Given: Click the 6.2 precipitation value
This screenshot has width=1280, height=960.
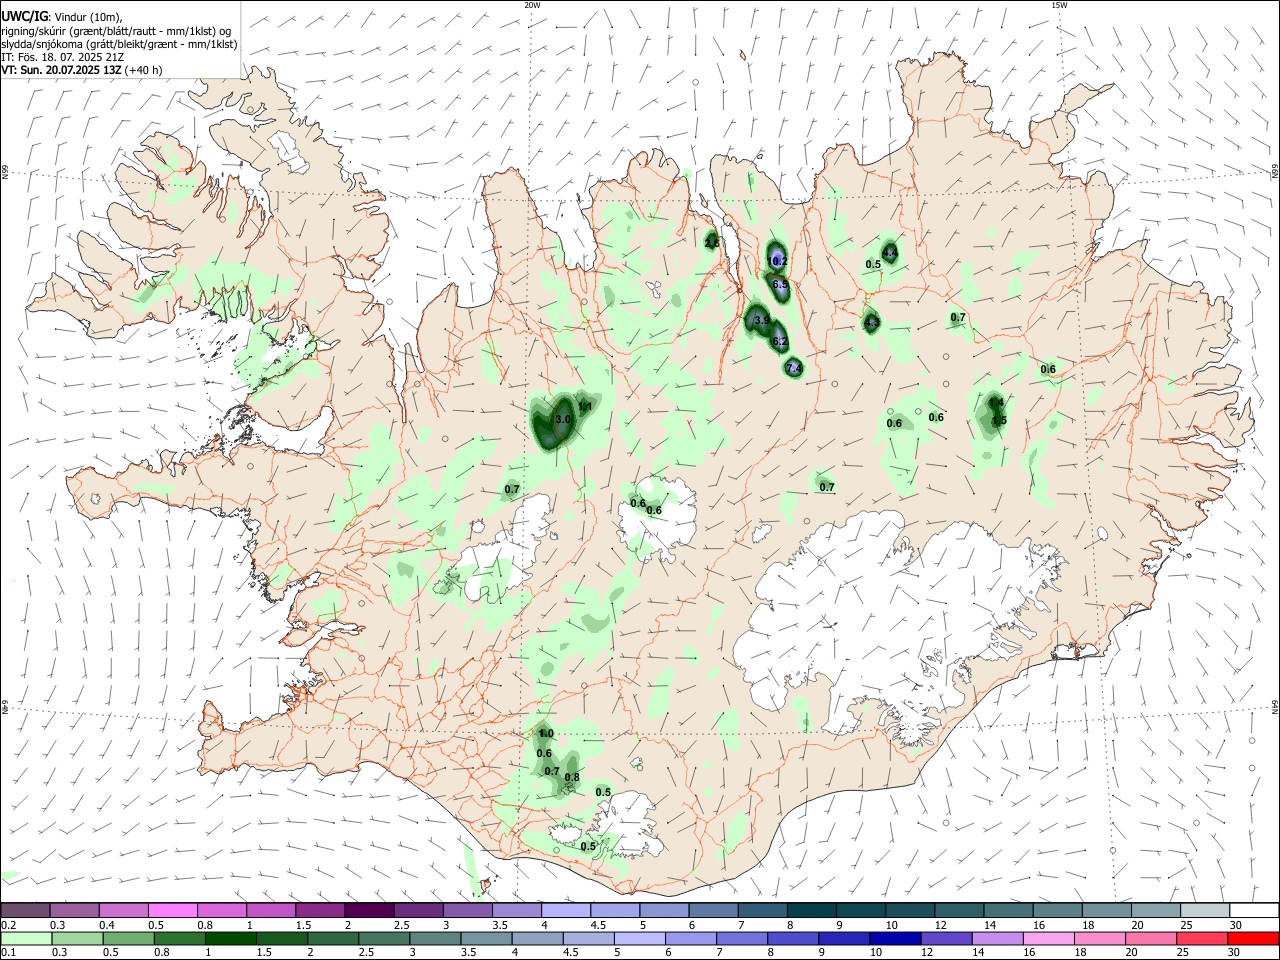Looking at the screenshot, I should (x=780, y=342).
